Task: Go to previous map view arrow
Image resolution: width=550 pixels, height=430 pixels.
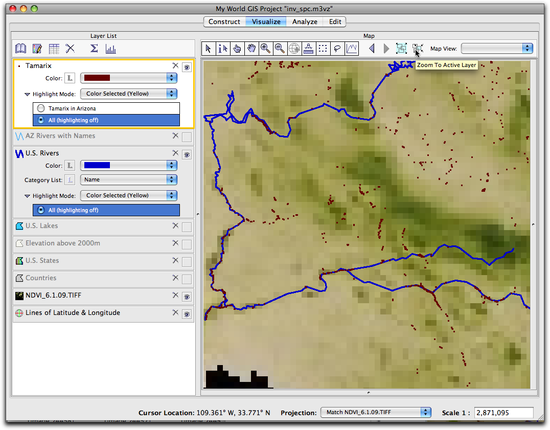Action: pos(372,48)
